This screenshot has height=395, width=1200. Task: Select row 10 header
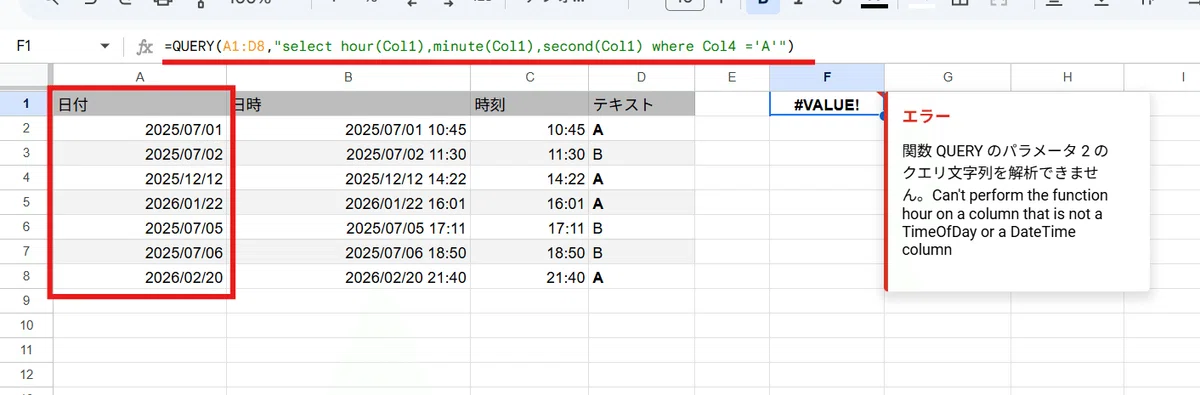pyautogui.click(x=26, y=325)
